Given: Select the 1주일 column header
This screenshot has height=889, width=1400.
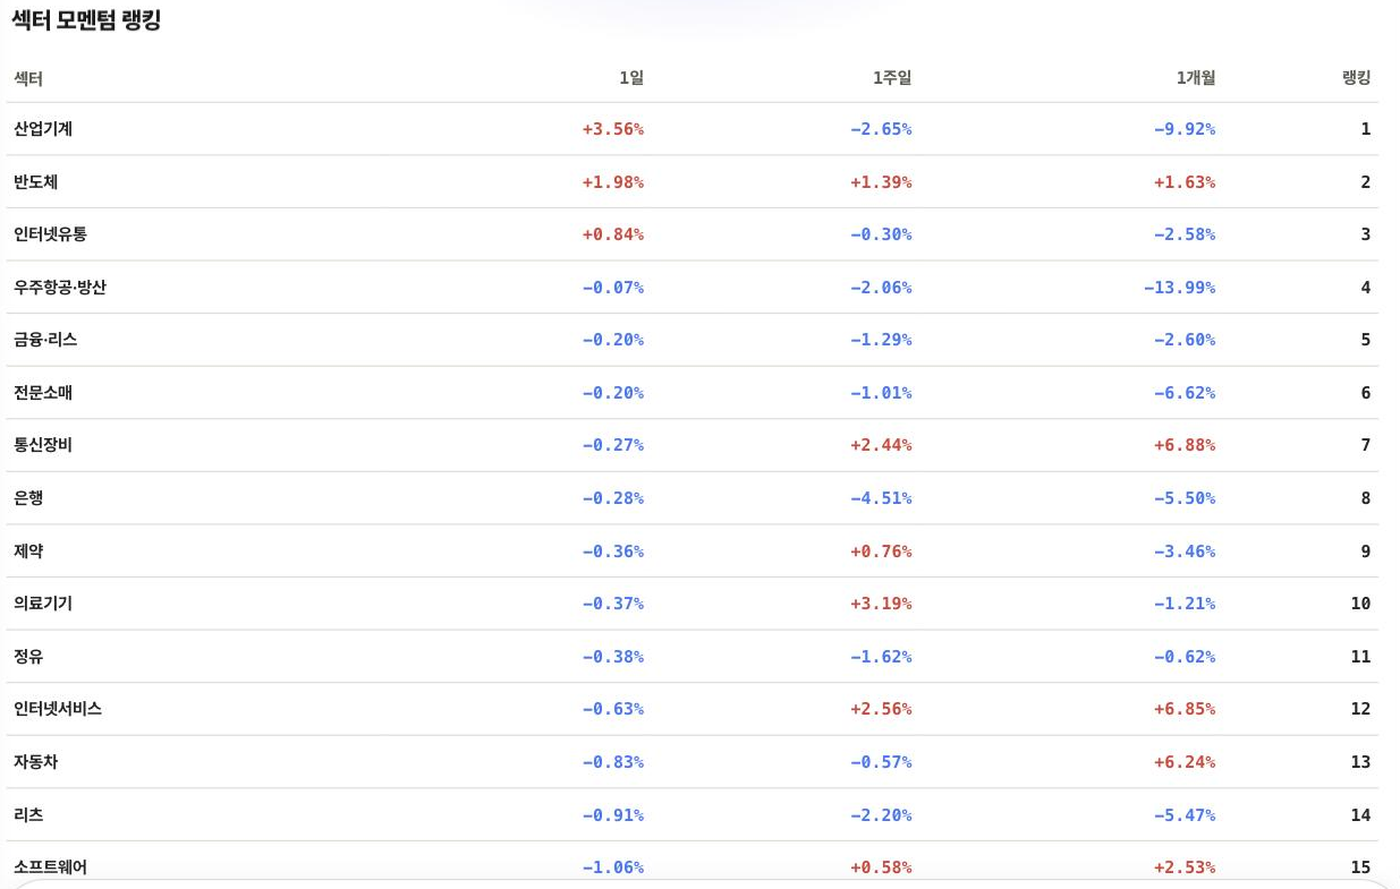Looking at the screenshot, I should 892,78.
